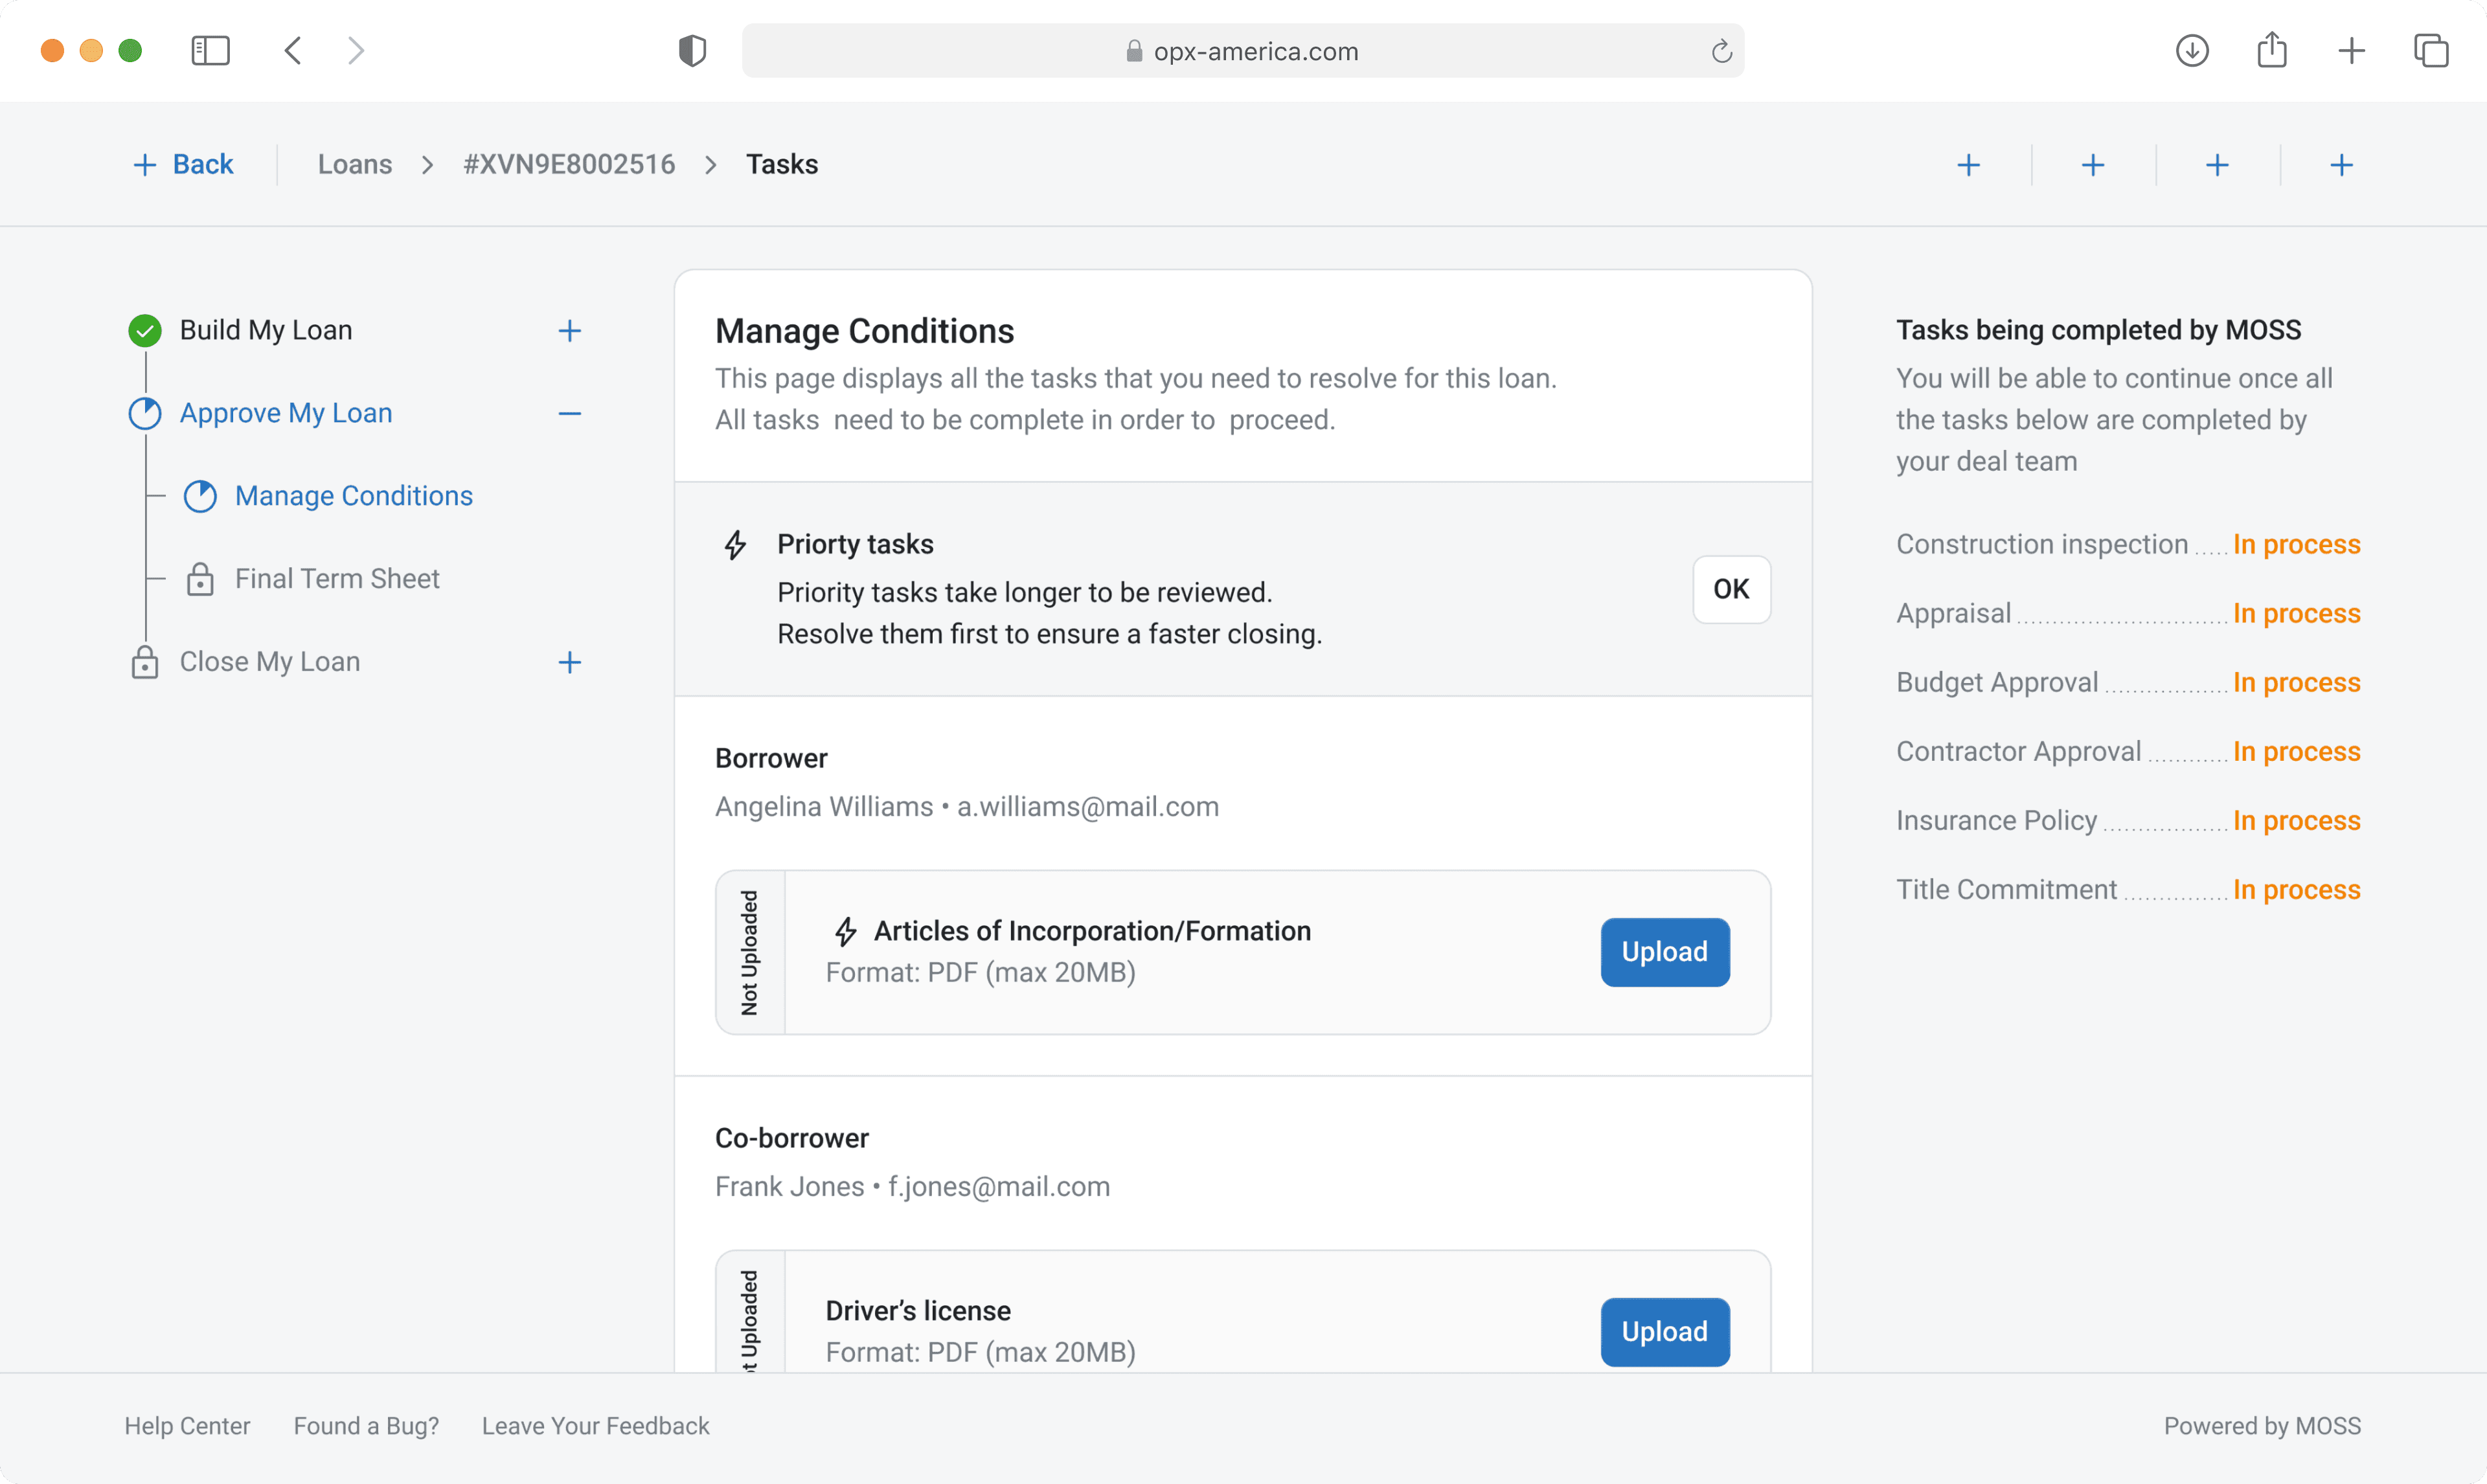Expand Build My Loan section
2487x1484 pixels.
pos(570,331)
